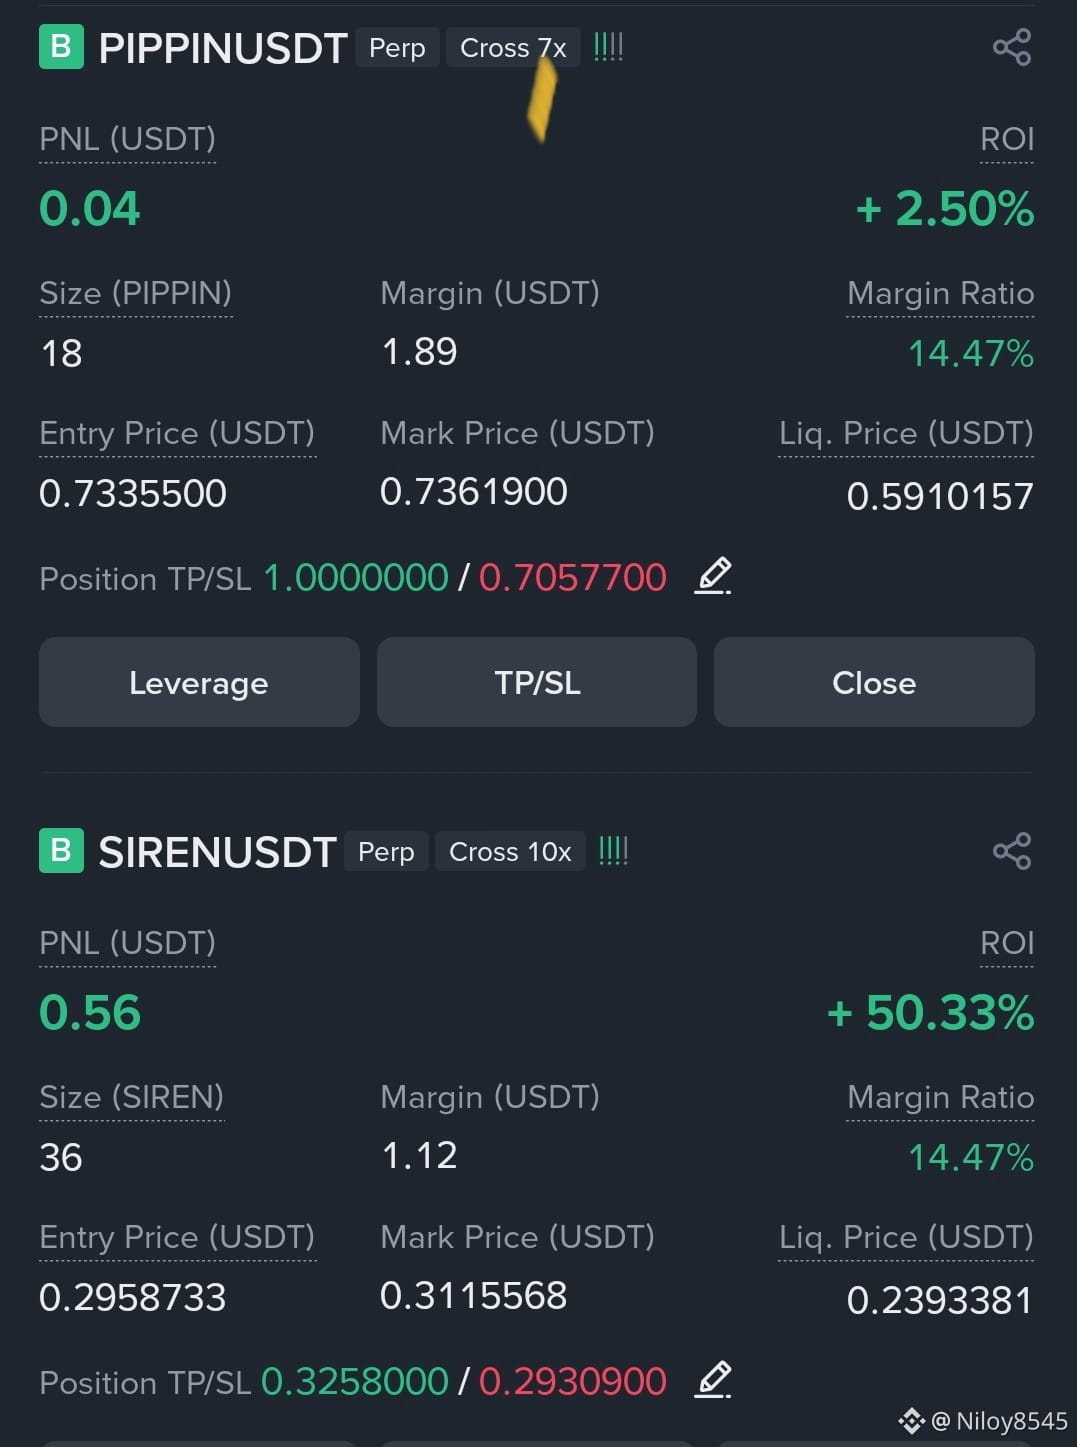
Task: Tap the green B badge beside SIRENUSDT
Action: [61, 851]
